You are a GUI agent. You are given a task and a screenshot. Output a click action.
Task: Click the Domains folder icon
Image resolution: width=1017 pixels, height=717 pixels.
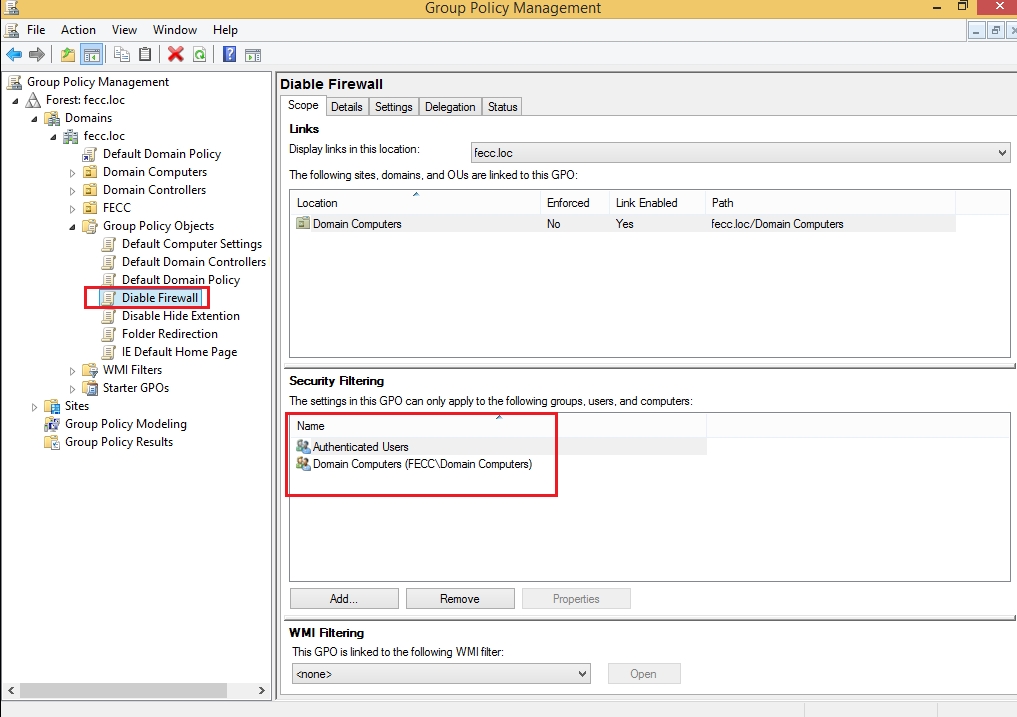[x=52, y=118]
